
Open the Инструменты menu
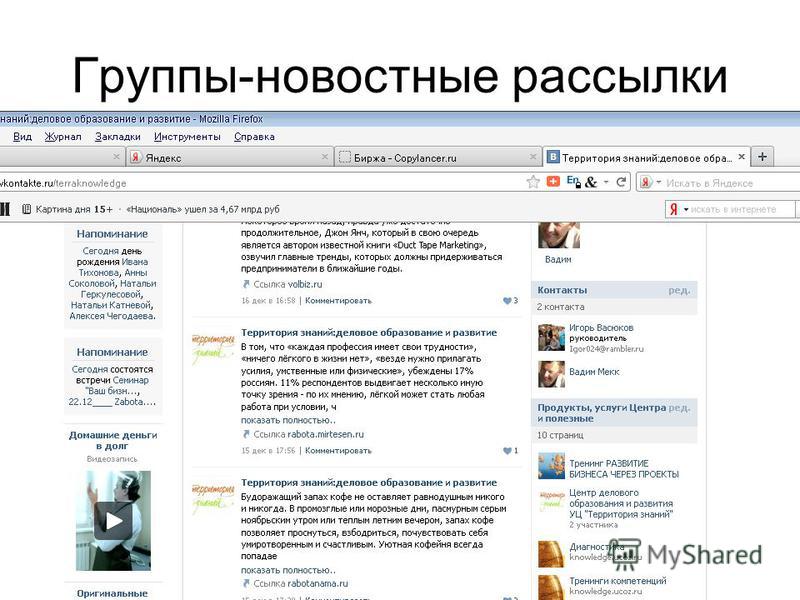click(x=187, y=137)
